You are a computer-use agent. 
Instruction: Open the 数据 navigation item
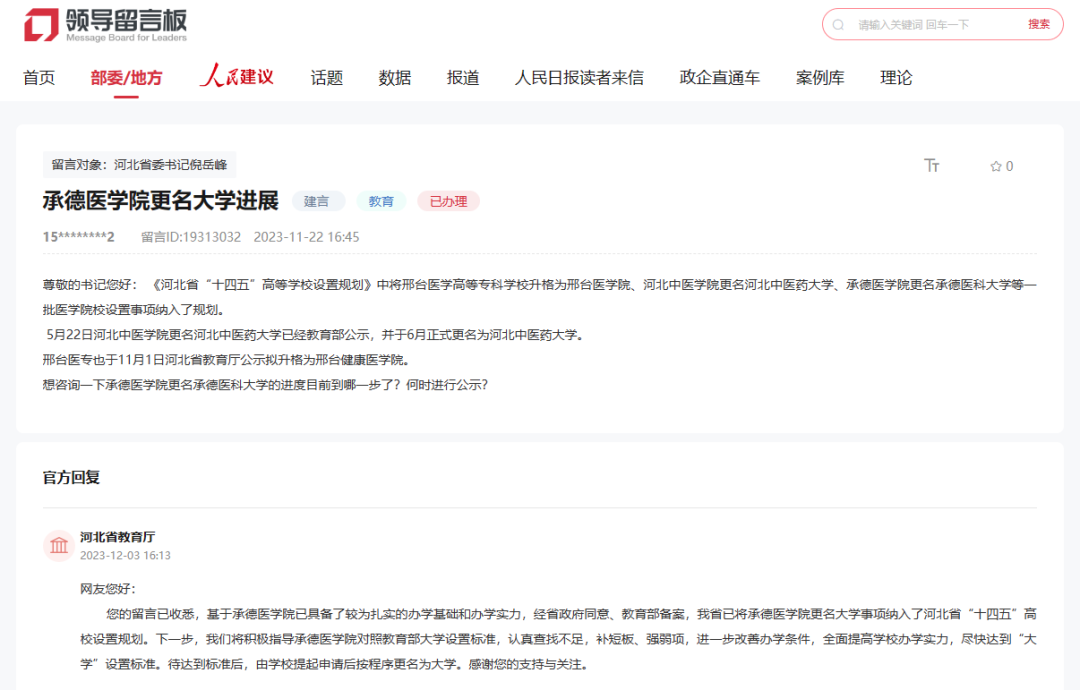394,78
